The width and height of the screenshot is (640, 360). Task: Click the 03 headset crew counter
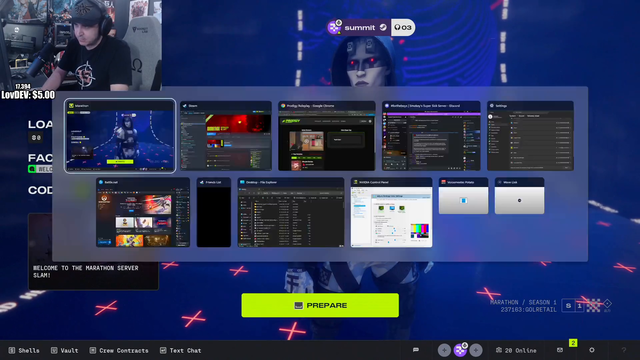(x=403, y=28)
